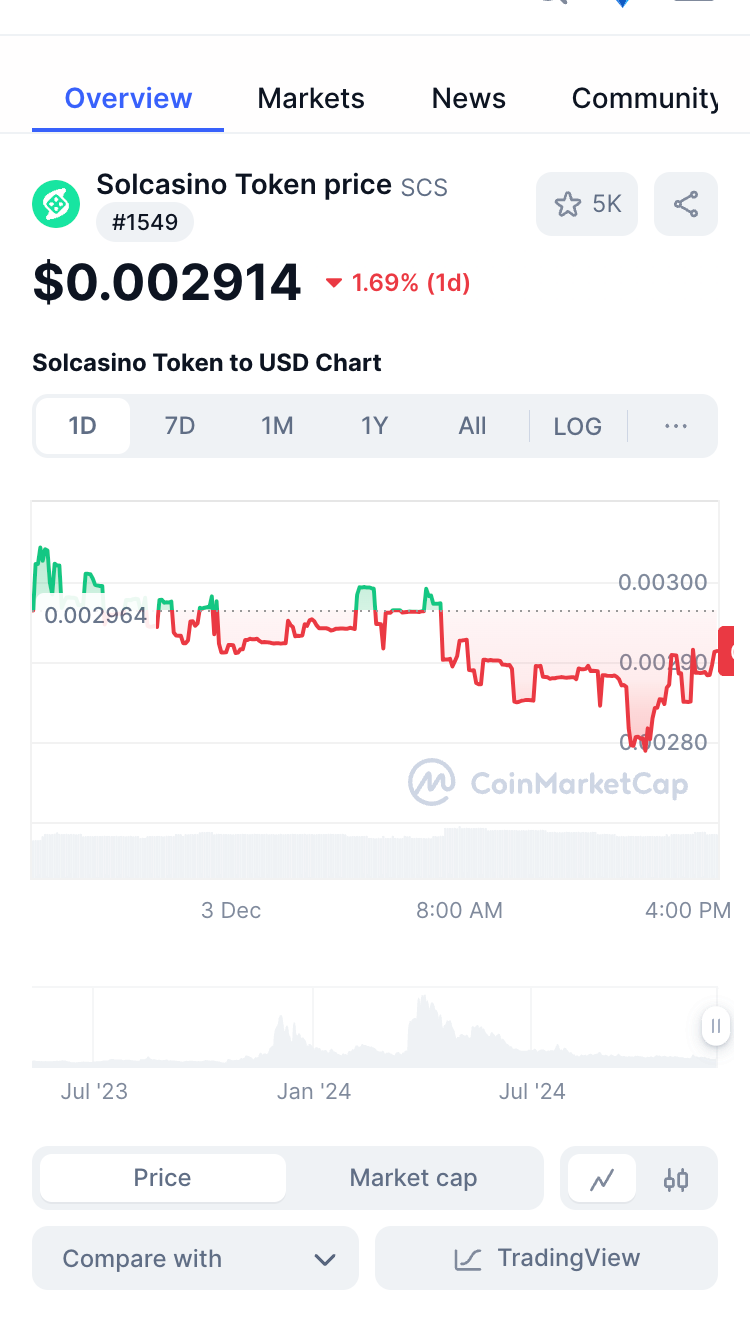The width and height of the screenshot is (750, 1334).
Task: Click the #1549 rank badge
Action: (145, 222)
